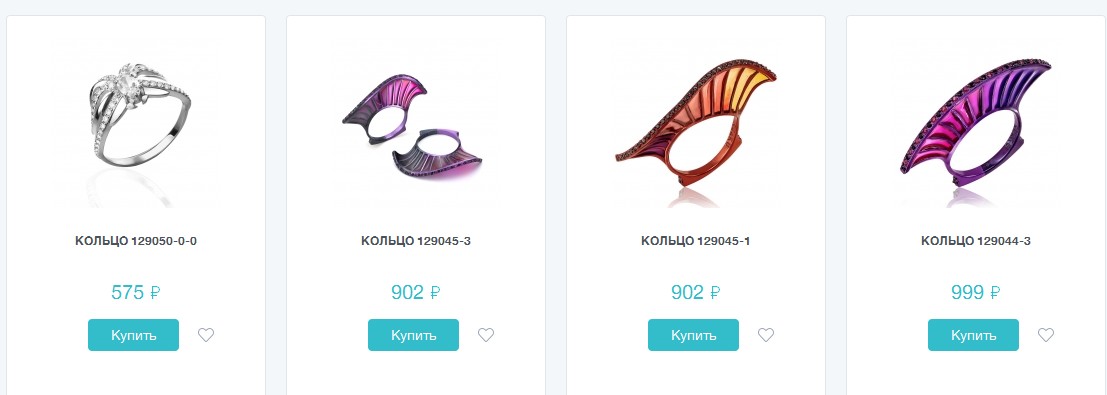
Task: Buy ring 129050-0-0 with Купить button
Action: (x=133, y=335)
